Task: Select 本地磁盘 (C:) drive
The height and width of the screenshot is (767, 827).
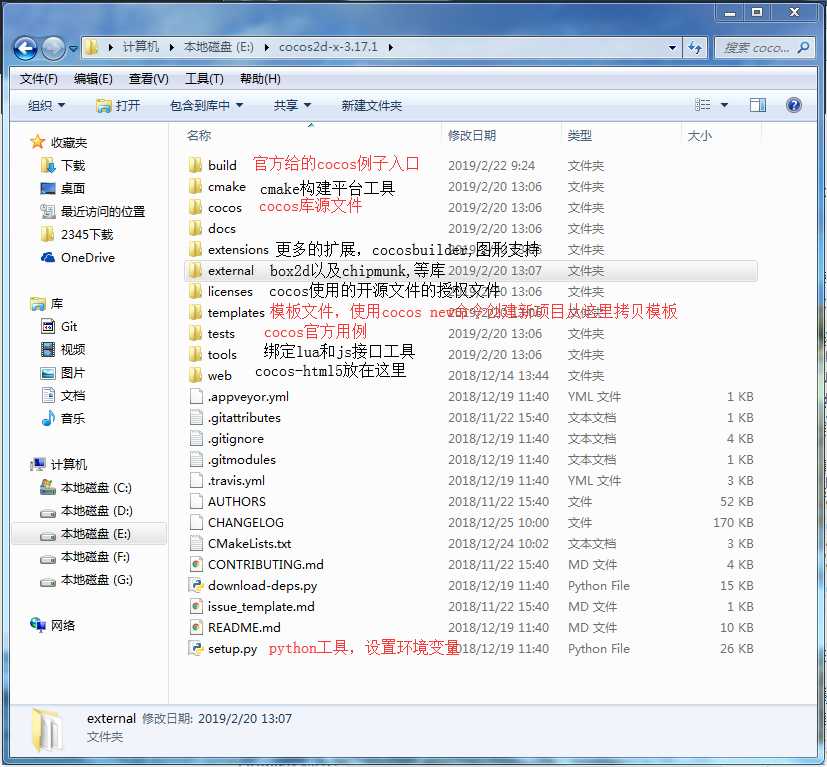Action: pos(86,487)
